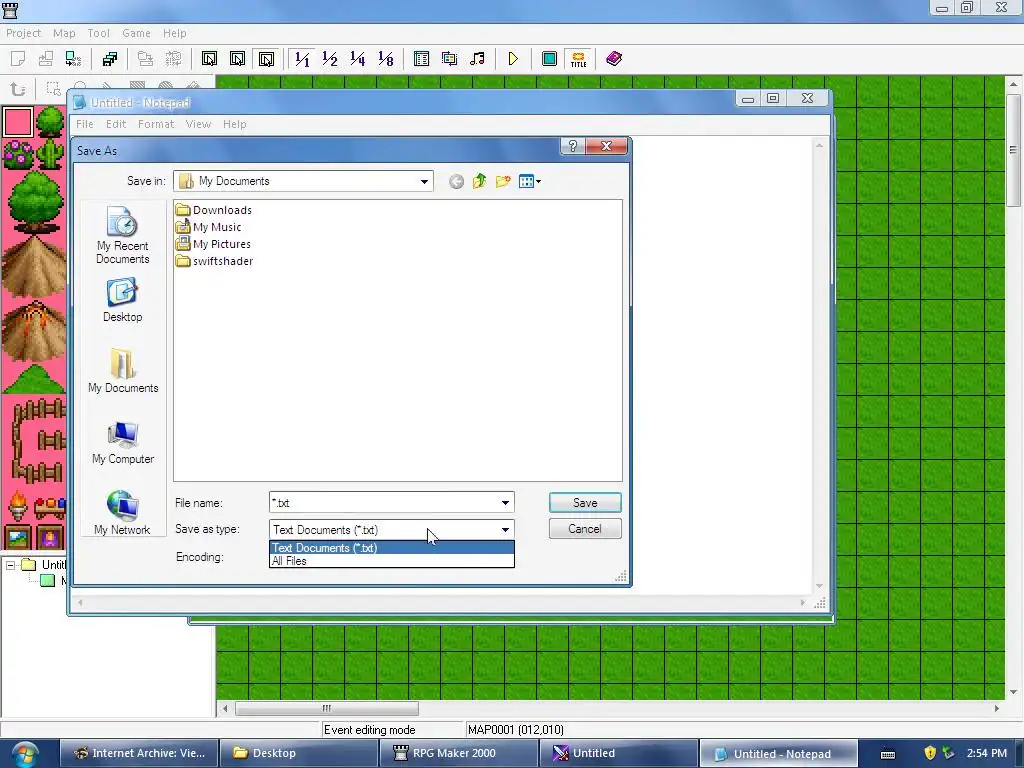Go to My Documents in places bar
The height and width of the screenshot is (768, 1024).
point(123,370)
